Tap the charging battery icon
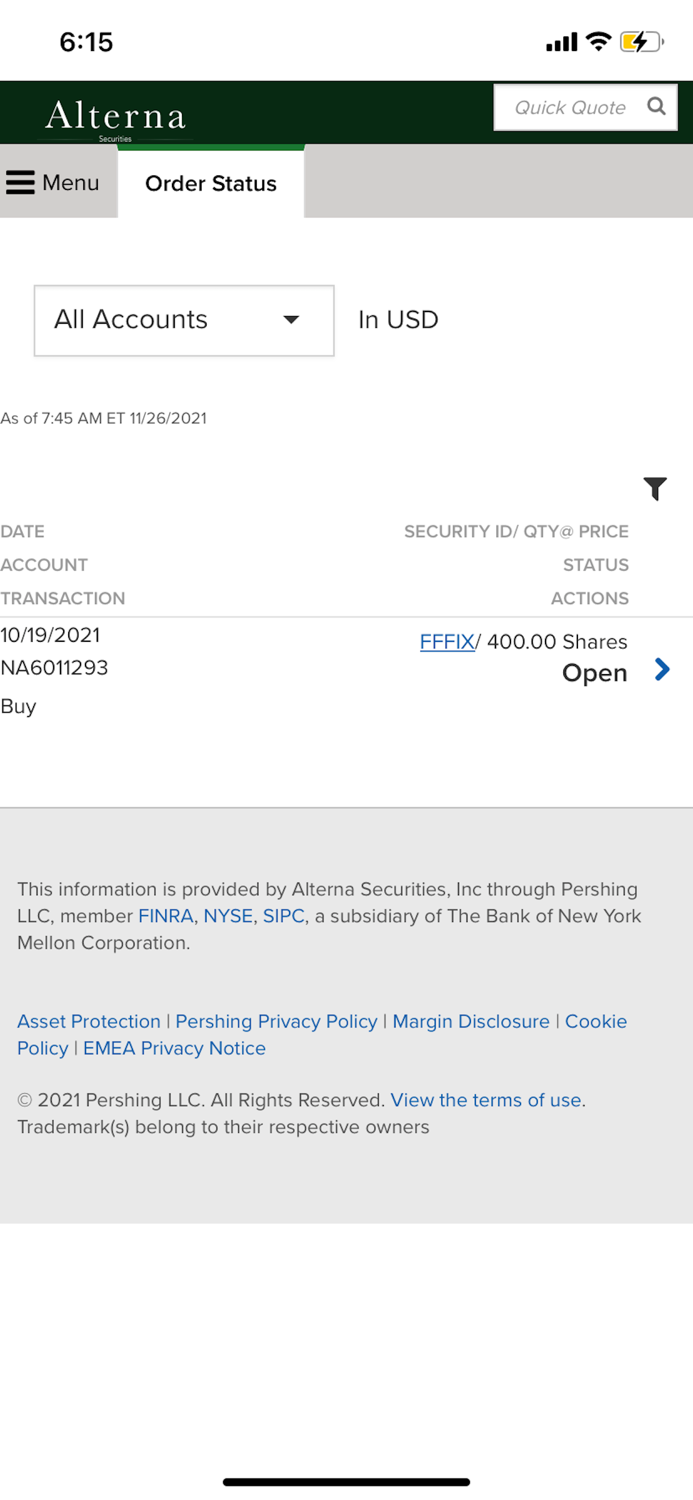 point(641,41)
